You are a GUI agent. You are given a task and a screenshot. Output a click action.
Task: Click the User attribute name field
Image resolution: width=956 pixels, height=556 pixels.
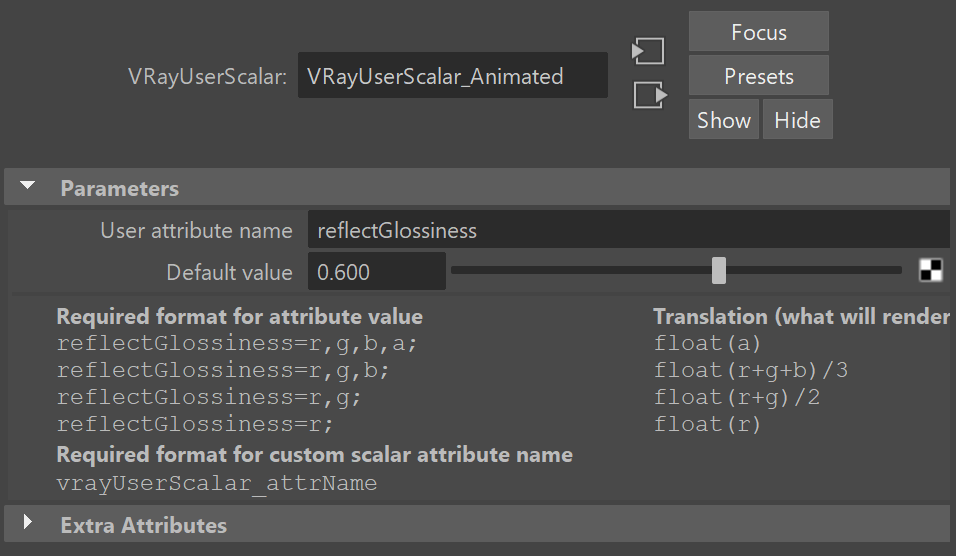point(629,229)
